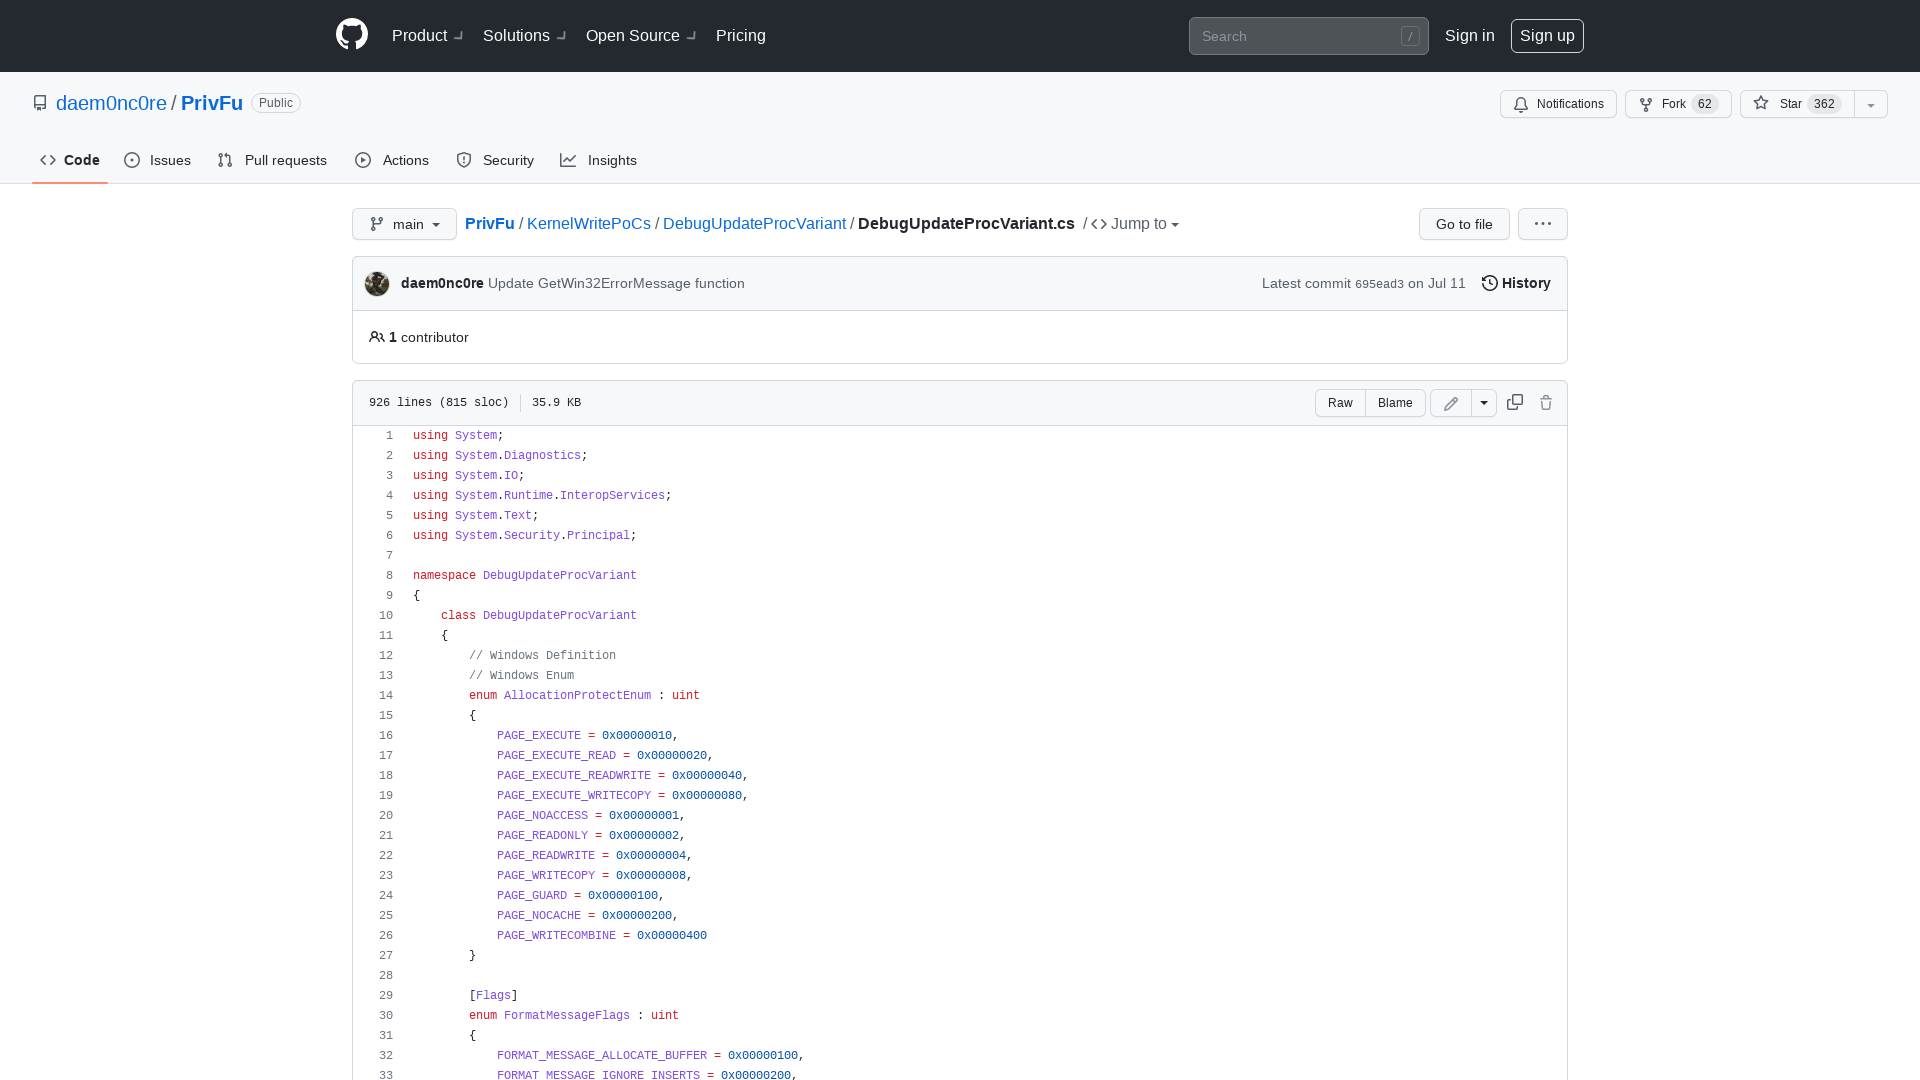The image size is (1920, 1080).
Task: Switch to the Issues tab
Action: coord(158,160)
